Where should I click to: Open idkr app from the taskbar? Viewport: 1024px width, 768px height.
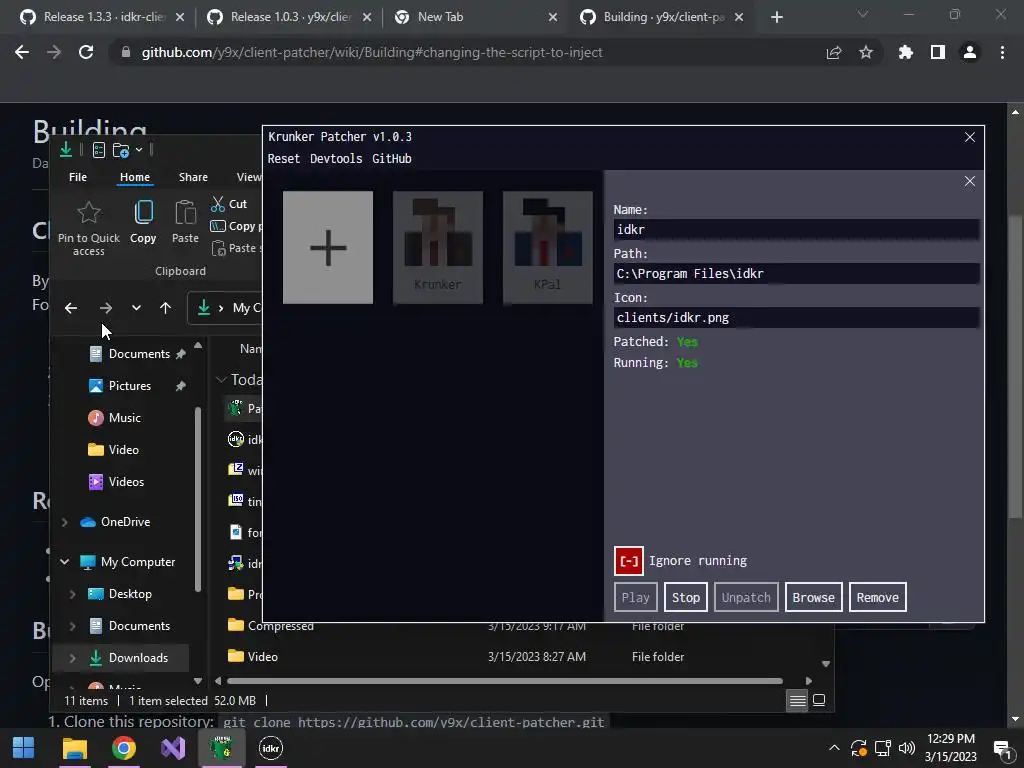point(270,748)
